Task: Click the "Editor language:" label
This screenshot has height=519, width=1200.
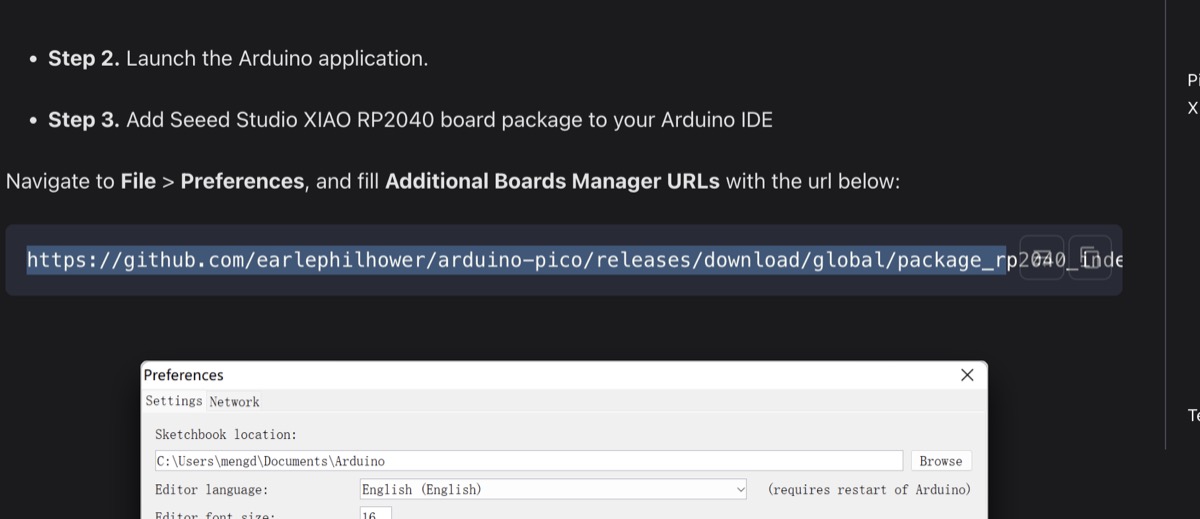Action: (212, 490)
